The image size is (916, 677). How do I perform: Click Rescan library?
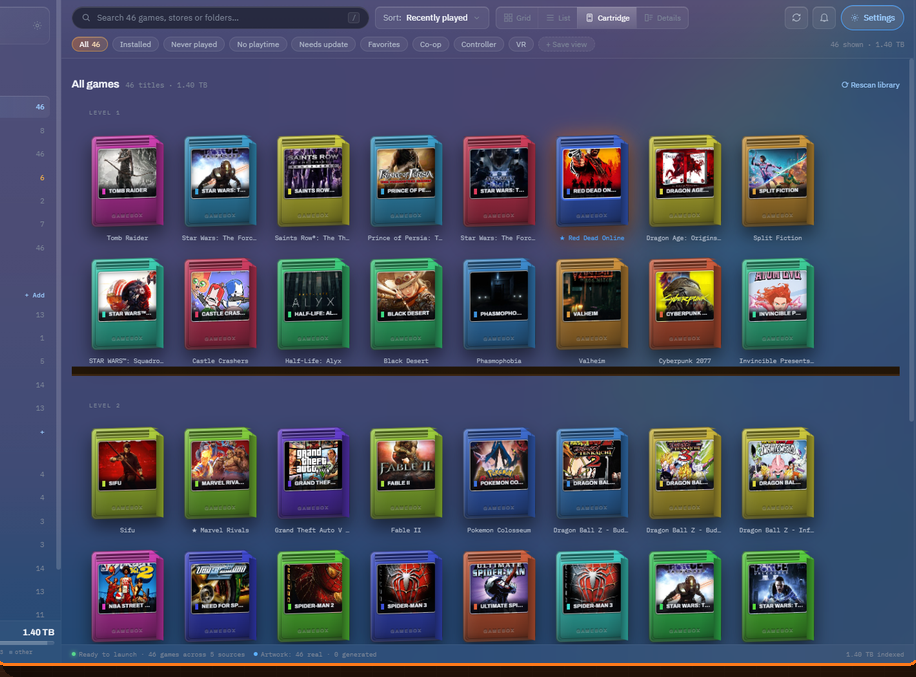[870, 85]
